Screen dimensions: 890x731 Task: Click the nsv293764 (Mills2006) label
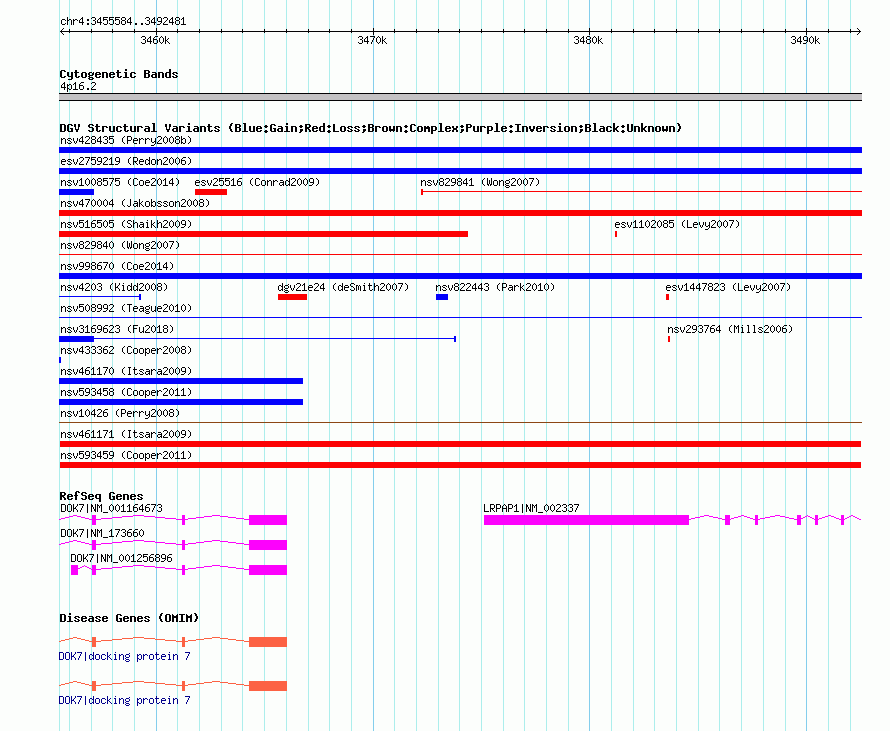coord(730,329)
